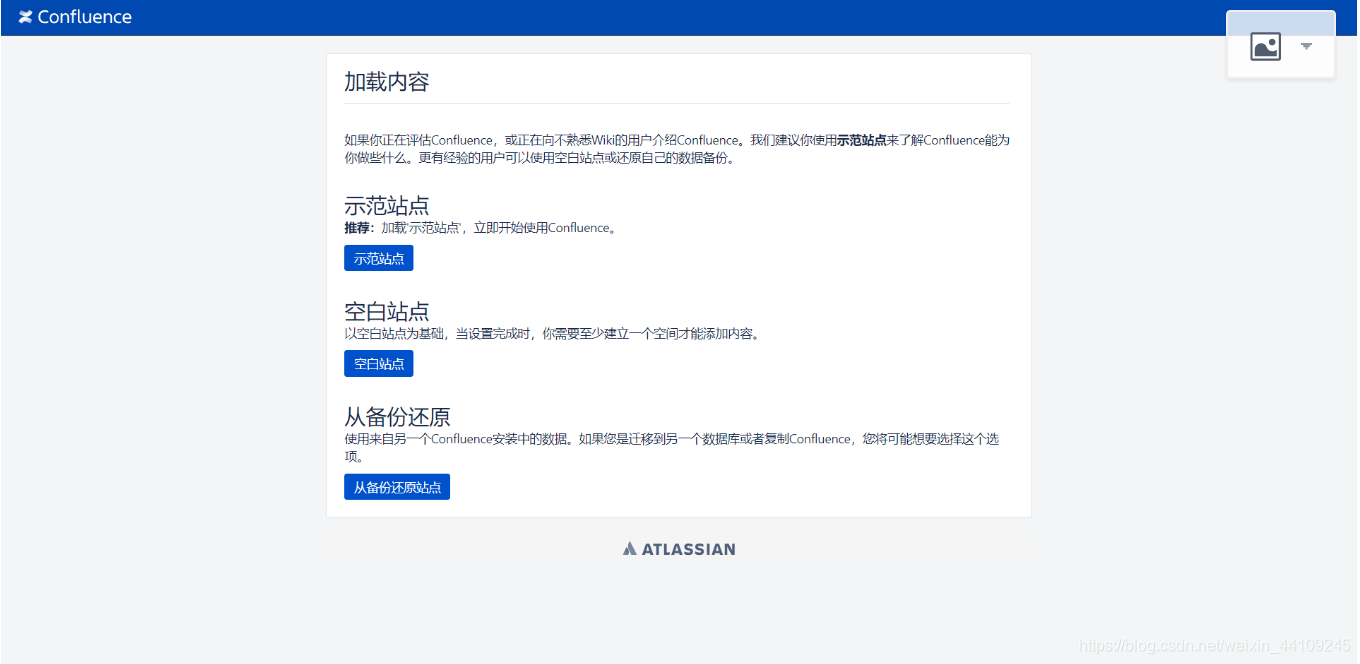Click the 加载内容 page heading
The image size is (1360, 664).
click(x=387, y=82)
